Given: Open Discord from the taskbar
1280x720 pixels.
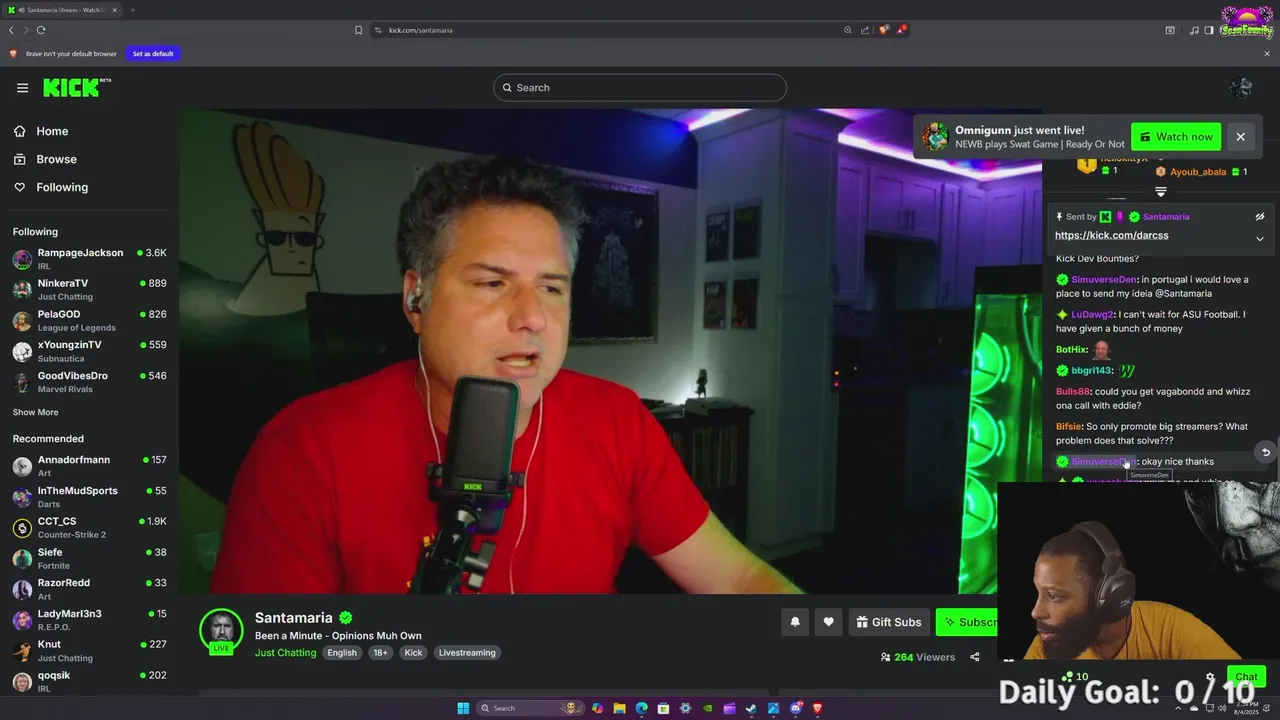Looking at the screenshot, I should [796, 708].
